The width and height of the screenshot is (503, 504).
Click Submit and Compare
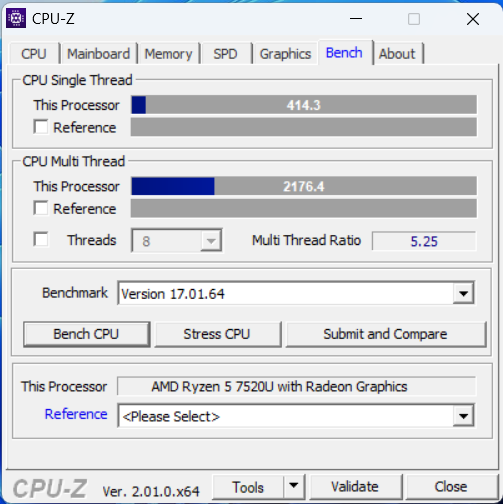385,334
